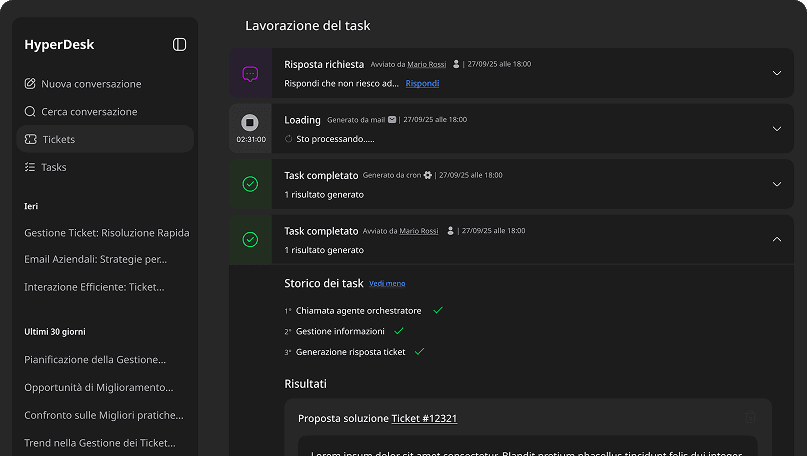Image resolution: width=807 pixels, height=456 pixels.
Task: Open the Ticket #12321 link
Action: click(x=424, y=418)
